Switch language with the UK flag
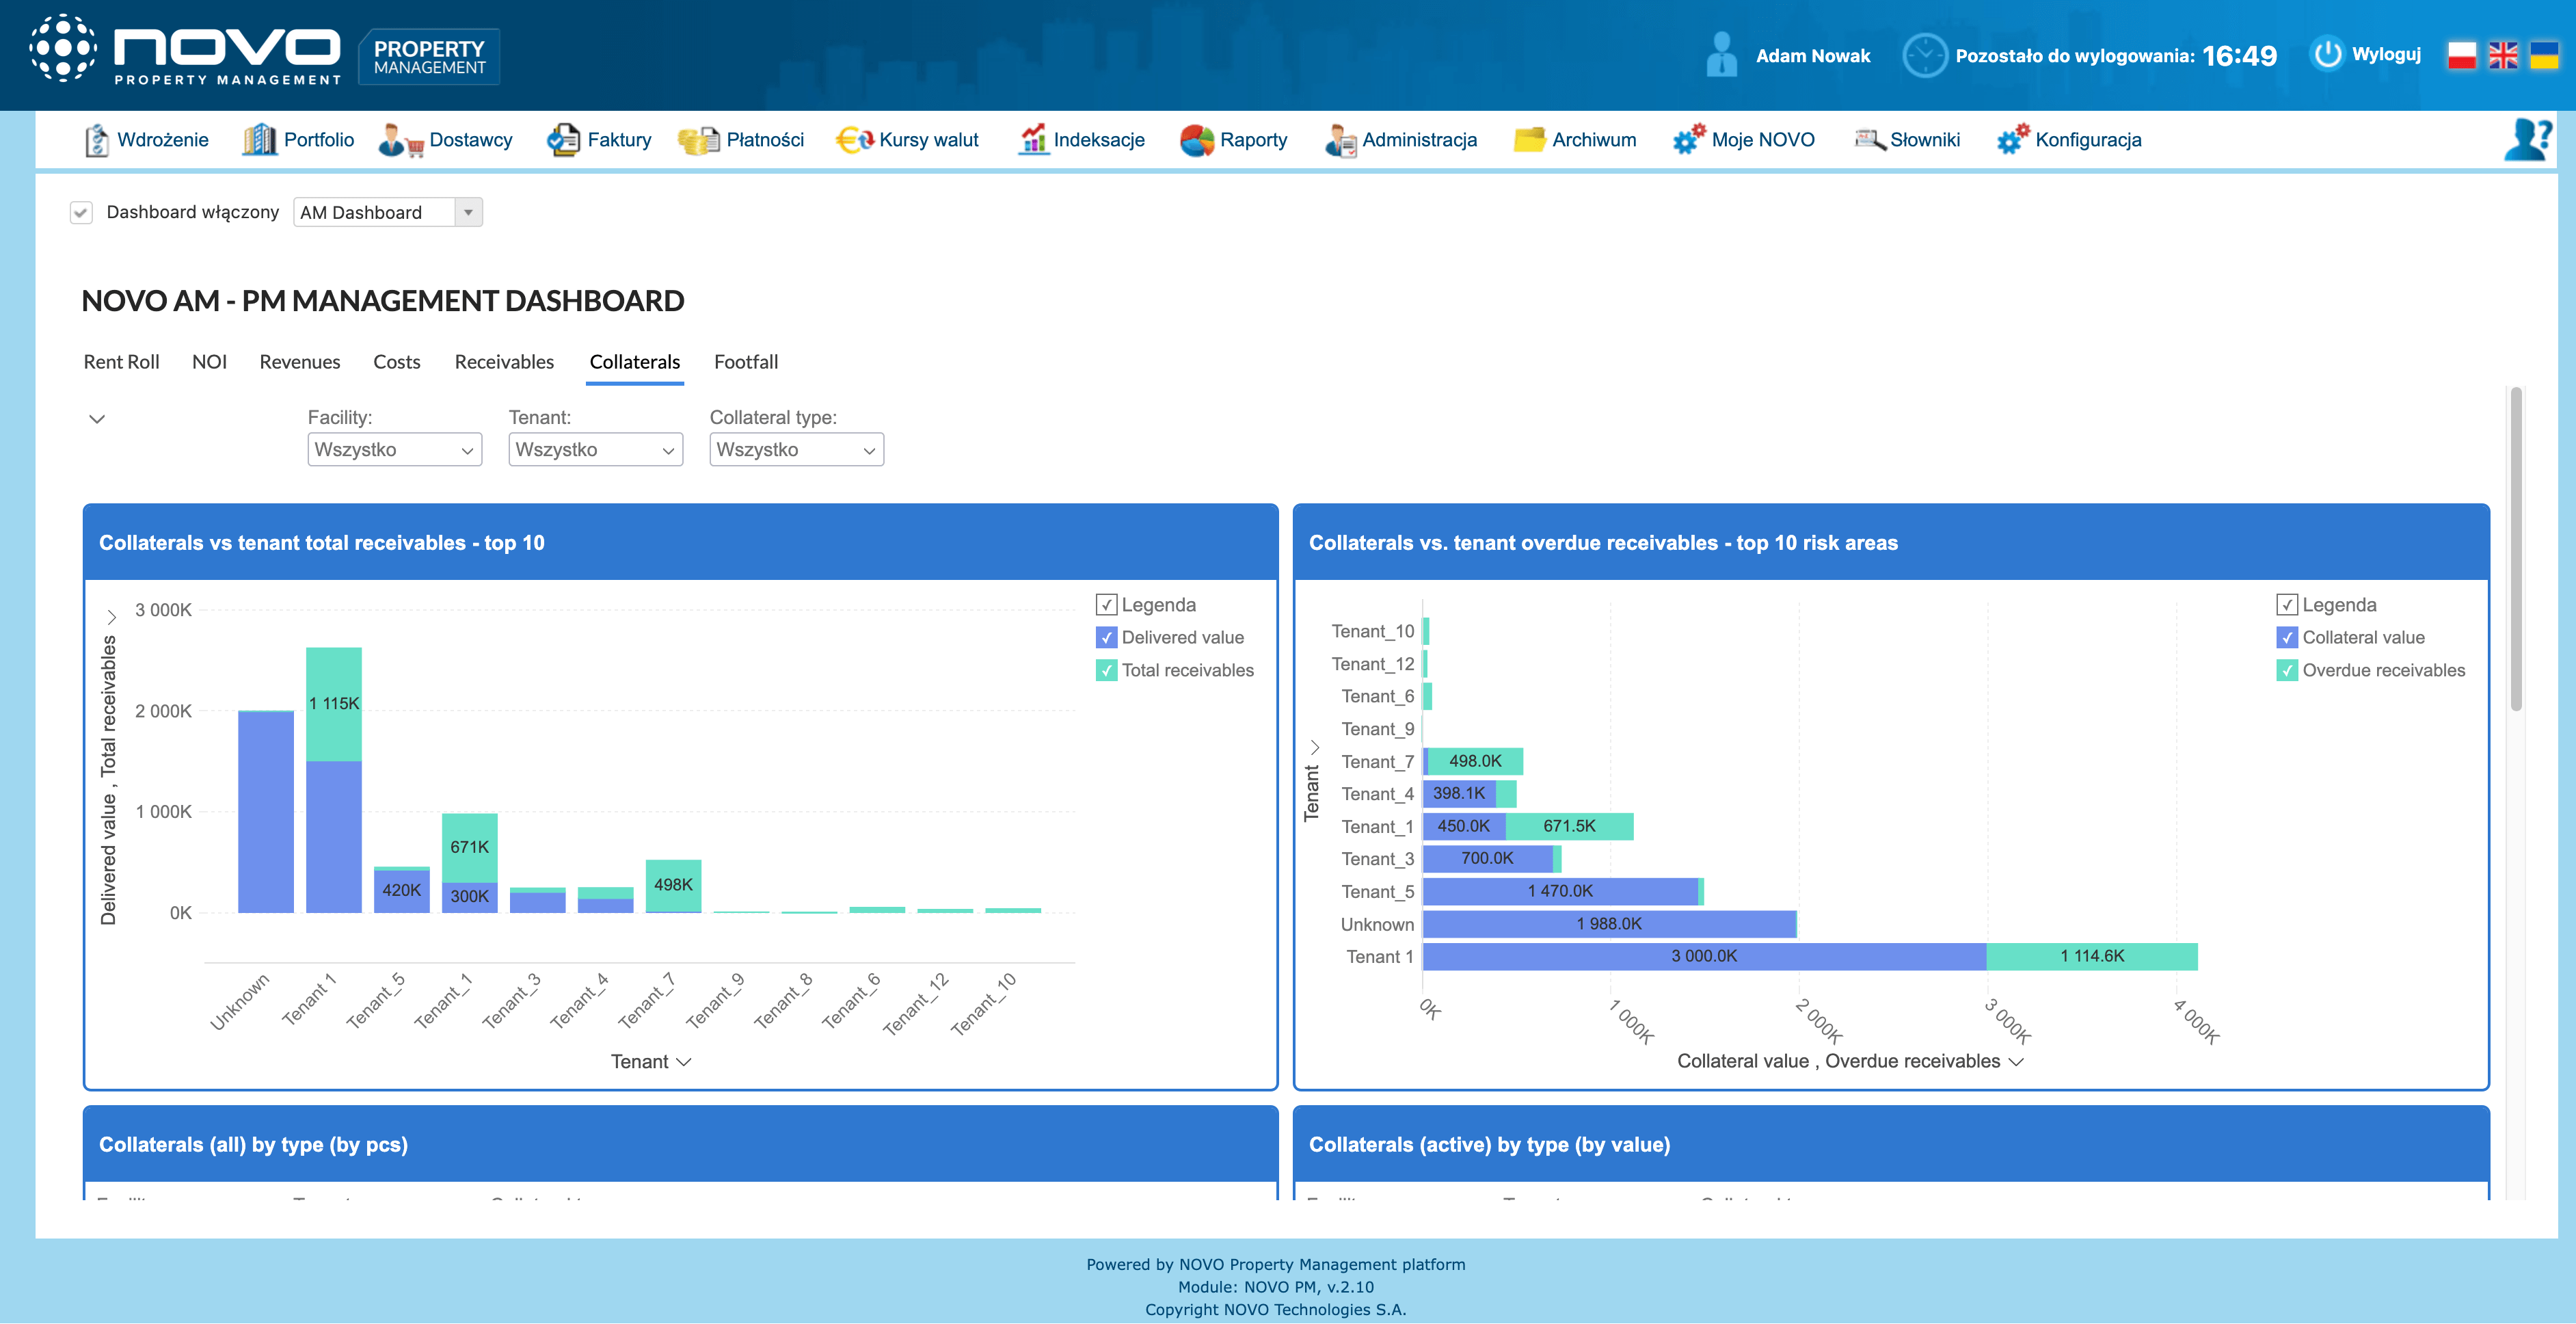 2503,55
